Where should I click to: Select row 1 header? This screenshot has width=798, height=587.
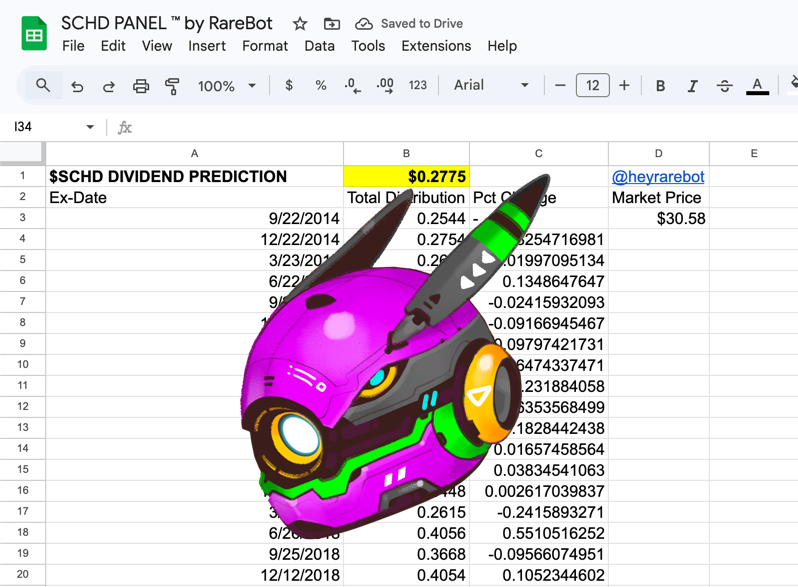(x=22, y=176)
